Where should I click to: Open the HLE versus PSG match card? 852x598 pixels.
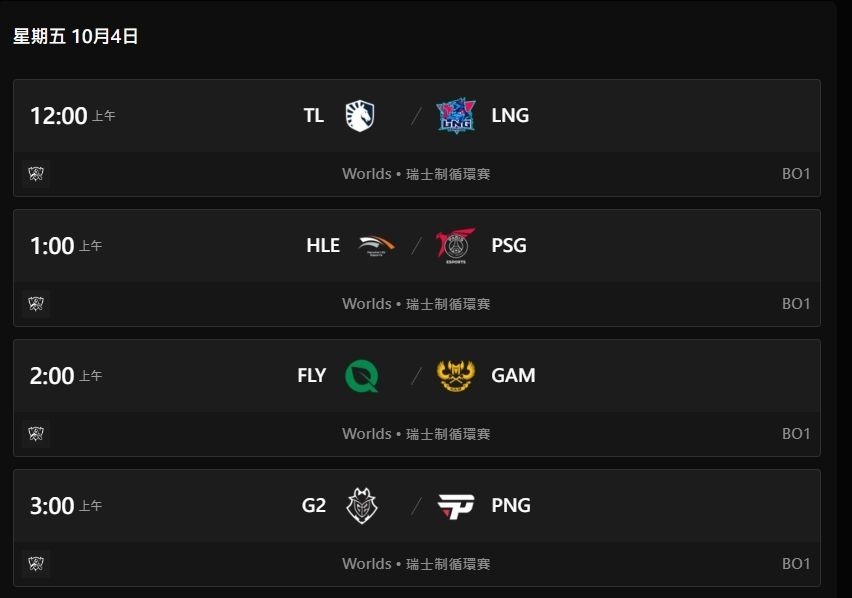tap(417, 268)
